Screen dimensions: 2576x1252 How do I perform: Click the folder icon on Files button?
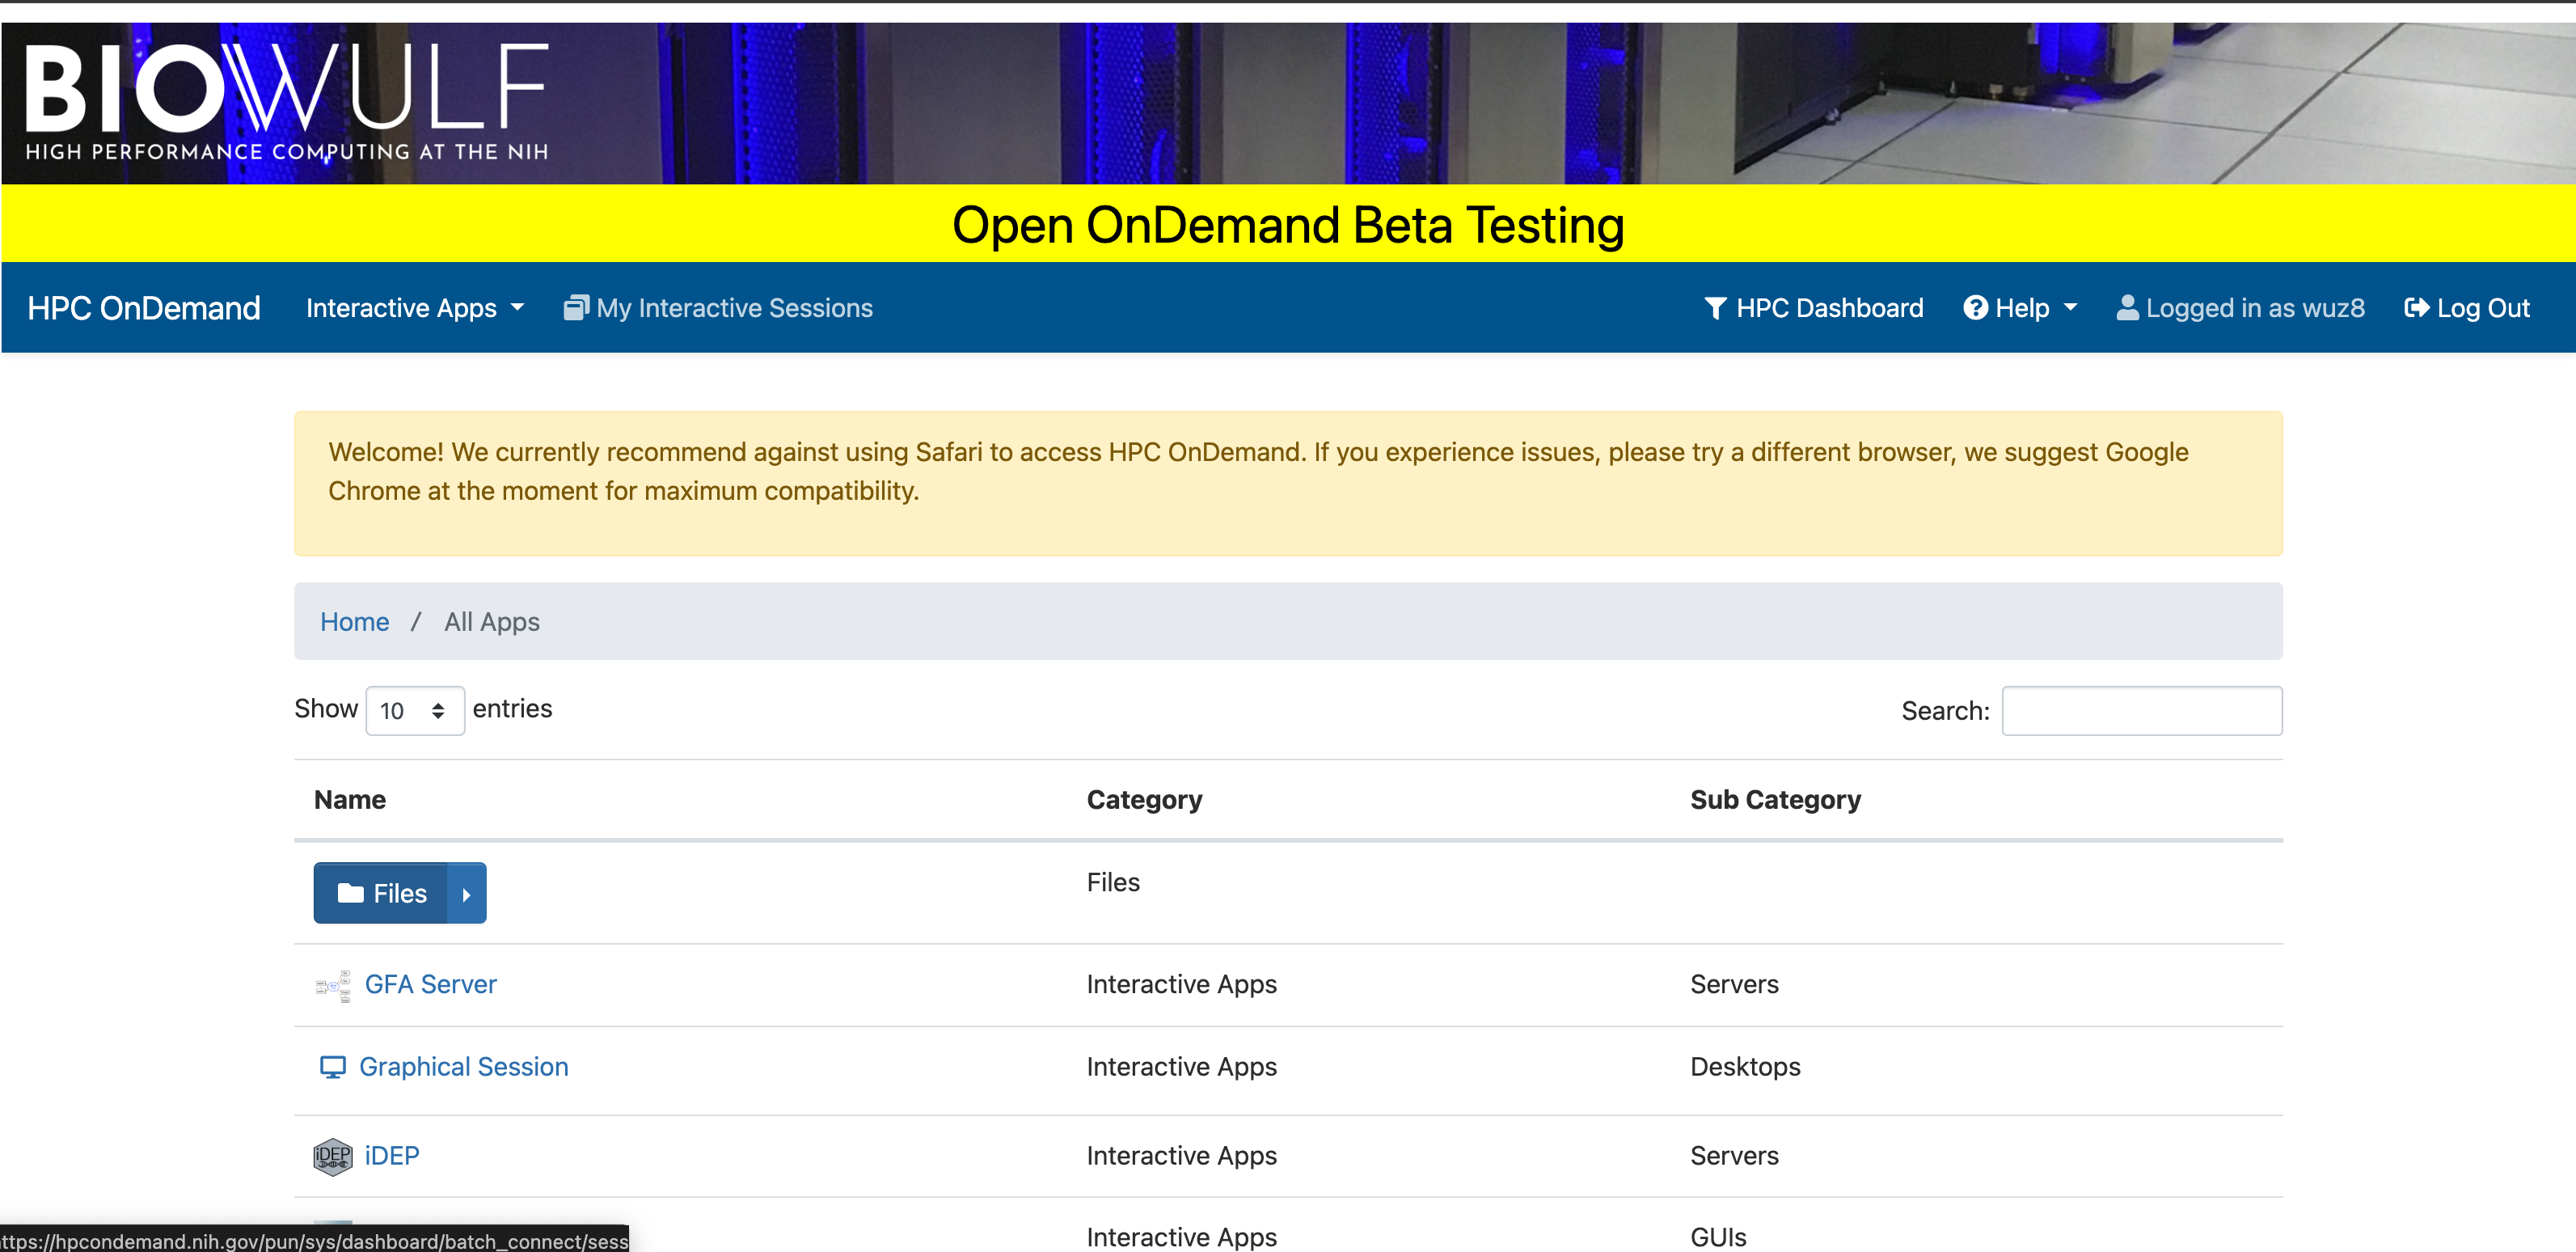click(350, 893)
